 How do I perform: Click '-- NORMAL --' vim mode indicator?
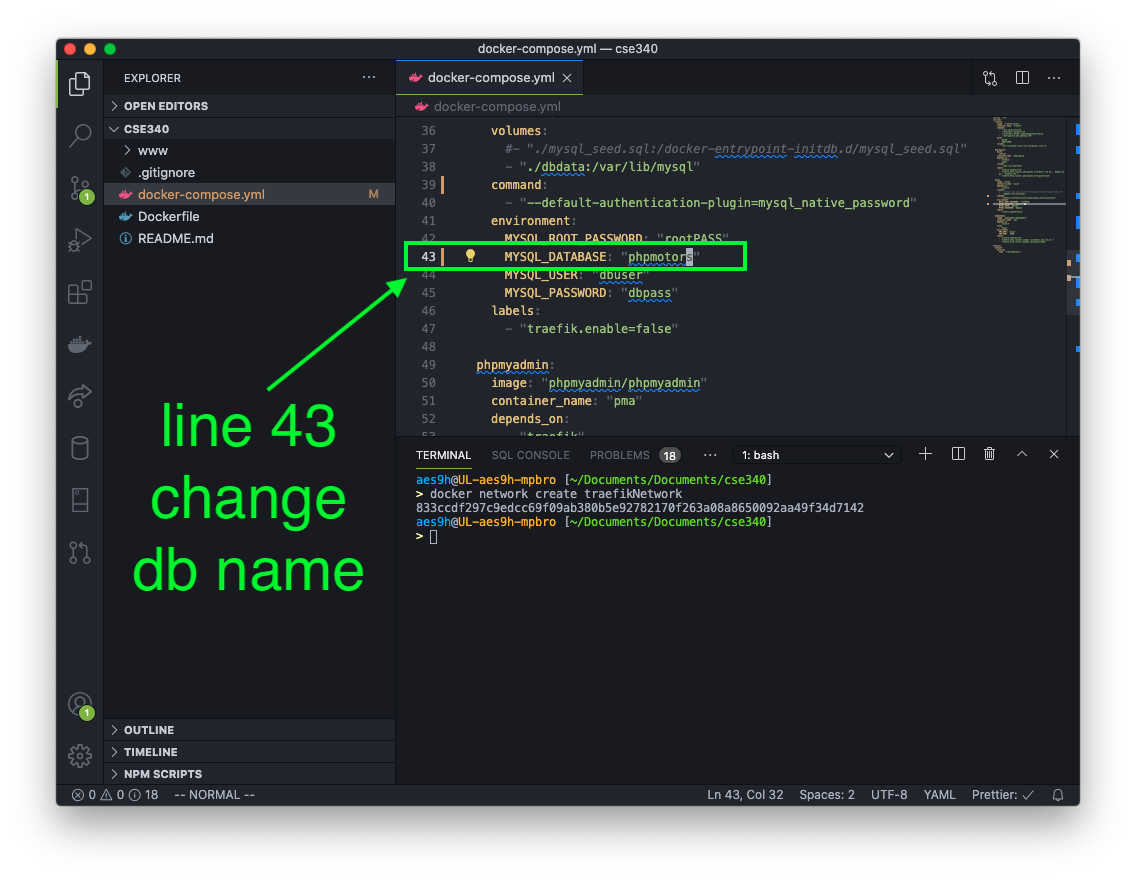click(214, 795)
